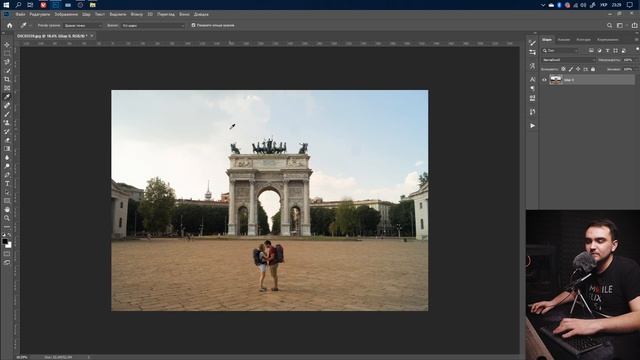Open the Character panel icon

click(532, 79)
